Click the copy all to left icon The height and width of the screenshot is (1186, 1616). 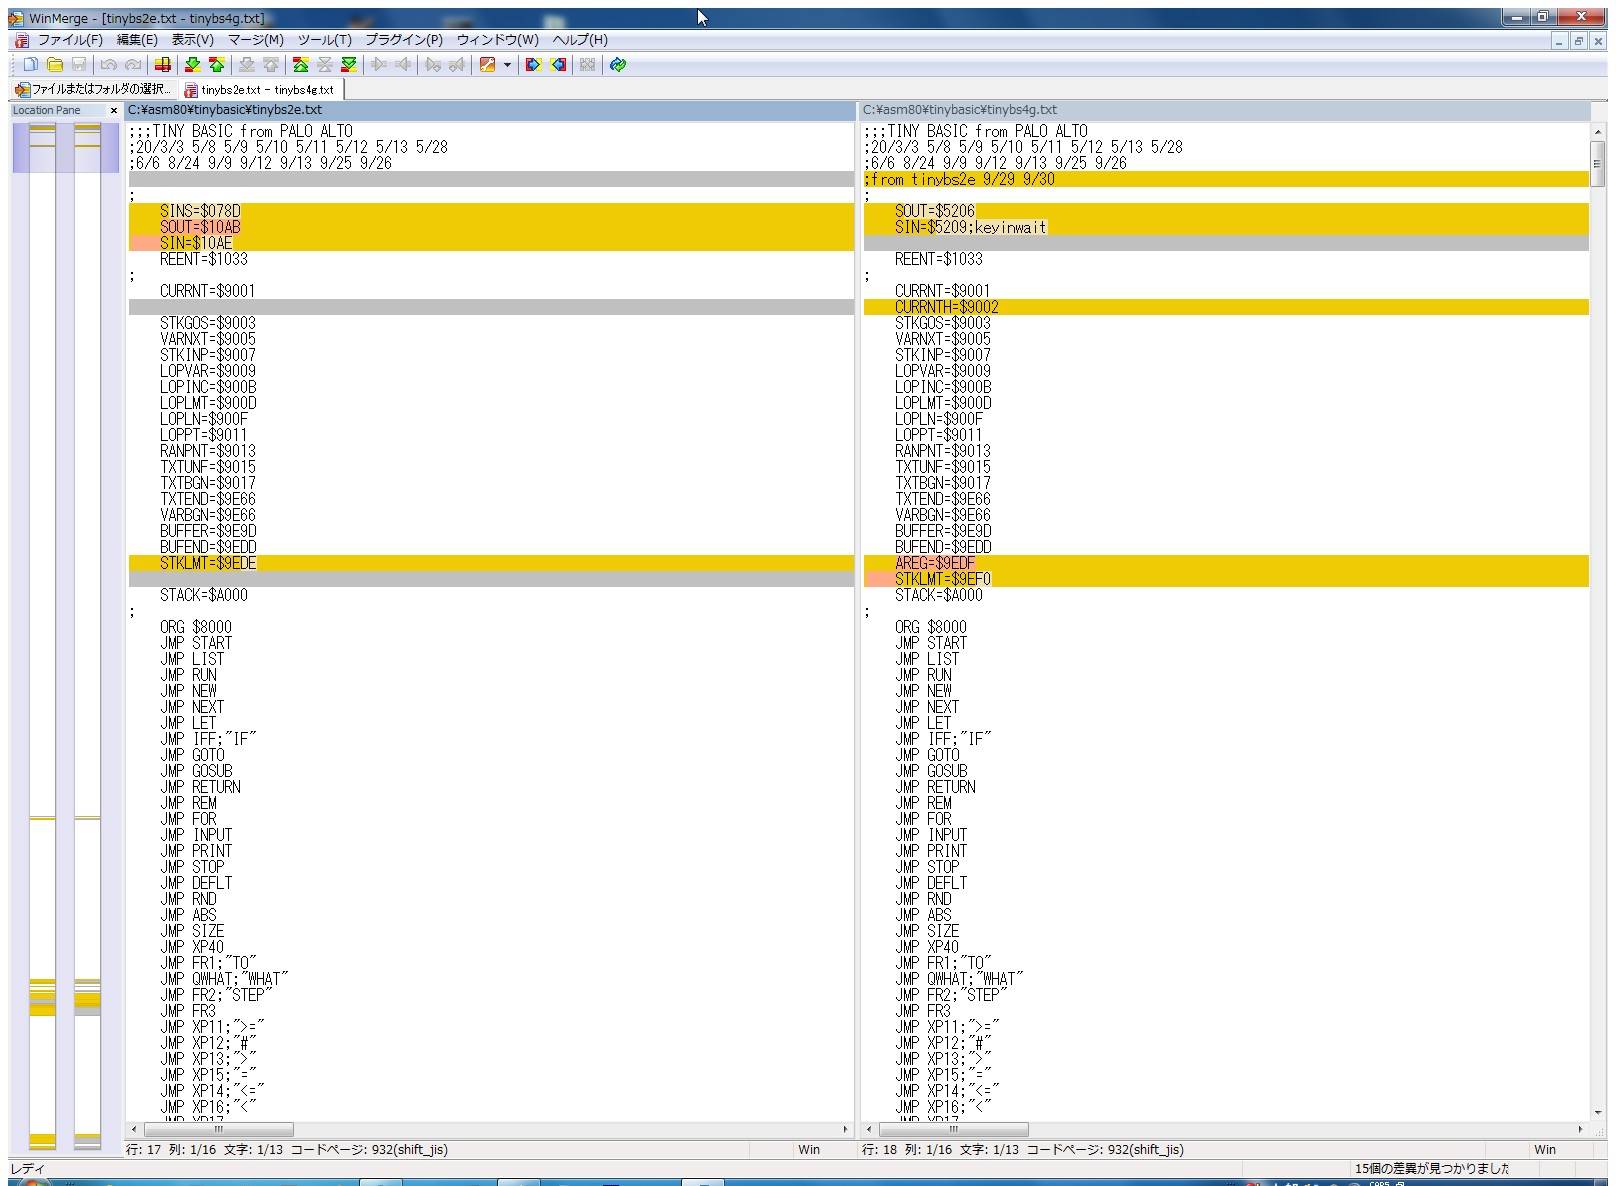click(x=558, y=64)
